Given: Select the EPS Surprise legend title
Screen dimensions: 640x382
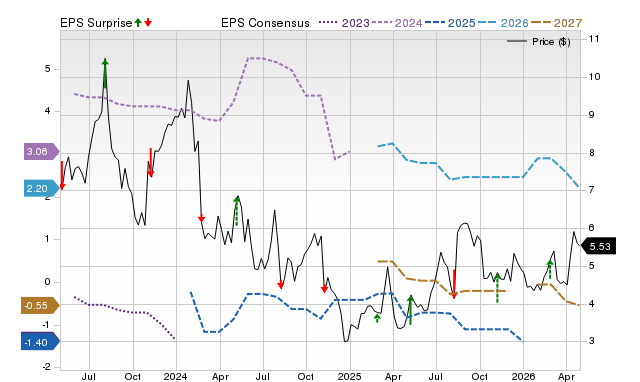Looking at the screenshot, I should click(x=96, y=23).
